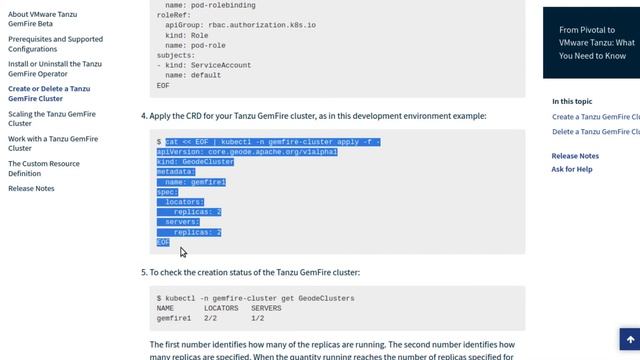Jump to Create a Tanzu GemFire Cluster section
Viewport: 640px width, 360px height.
596,117
